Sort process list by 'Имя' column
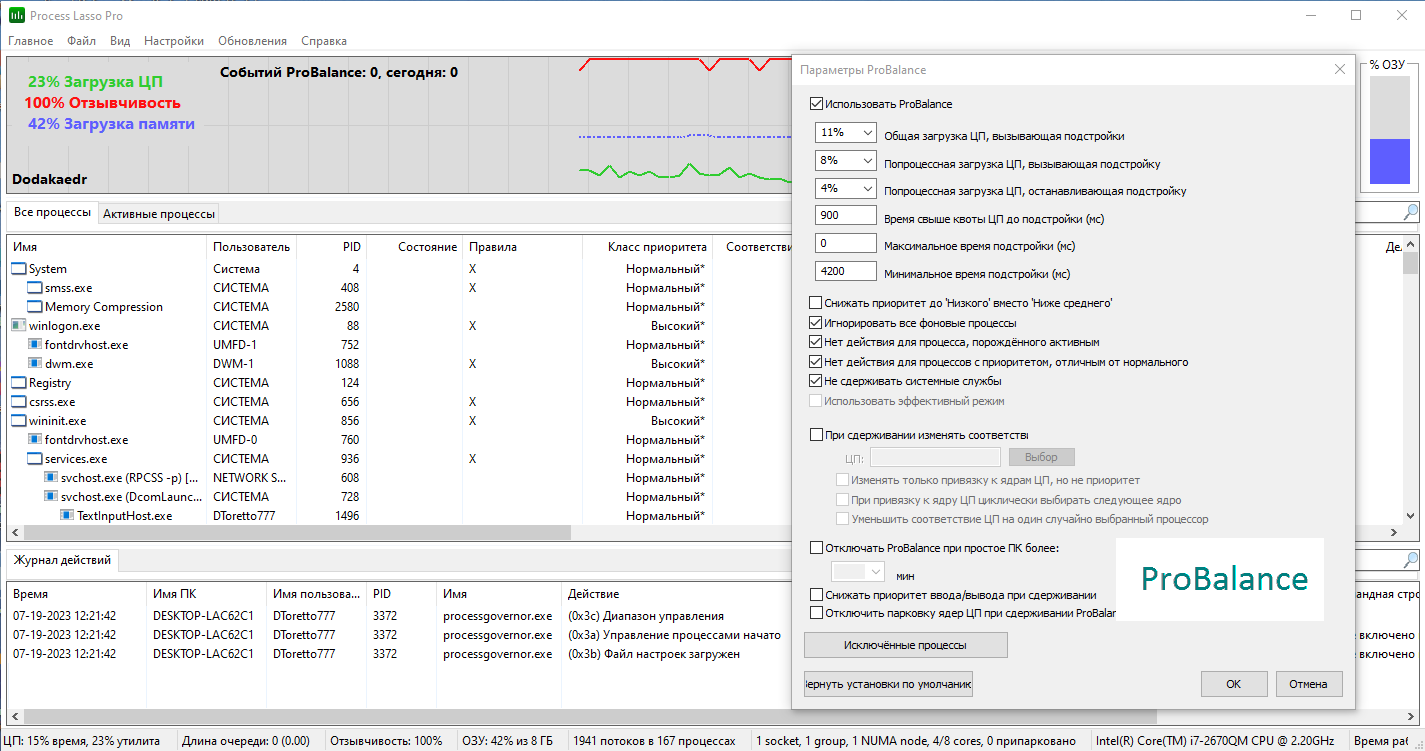 [108, 247]
